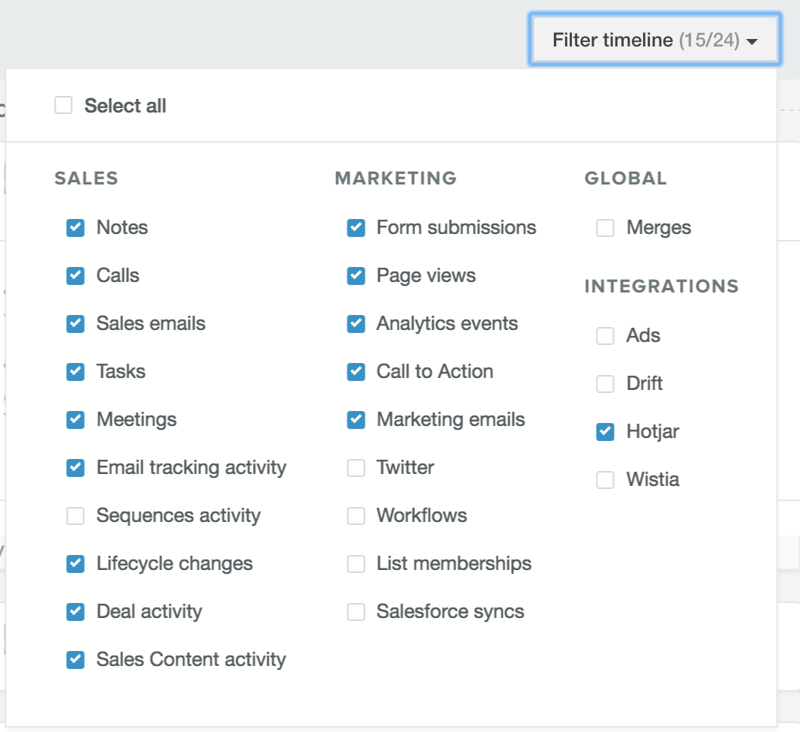Uncheck the Form submissions checkbox
The height and width of the screenshot is (732, 800).
pyautogui.click(x=356, y=228)
